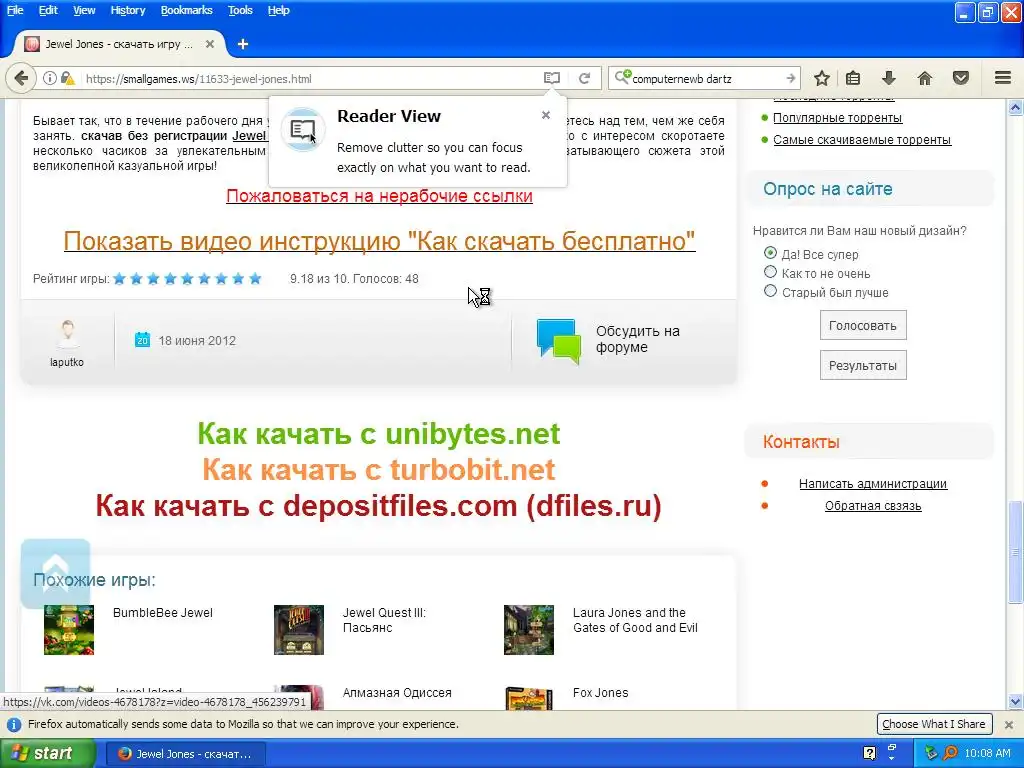Save page to Pocket icon
The width and height of the screenshot is (1024, 768).
click(x=961, y=78)
